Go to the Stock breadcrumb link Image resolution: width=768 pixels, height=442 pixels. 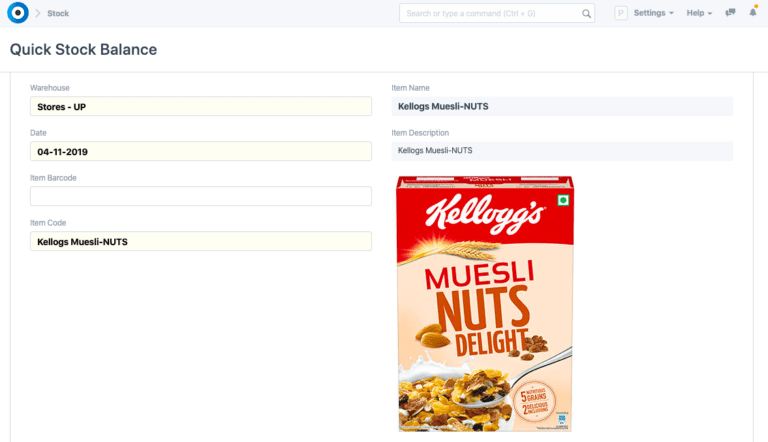click(x=58, y=13)
